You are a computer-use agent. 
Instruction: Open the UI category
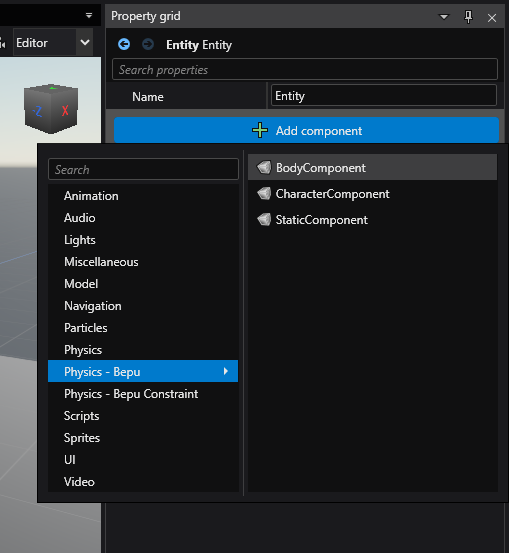143,460
